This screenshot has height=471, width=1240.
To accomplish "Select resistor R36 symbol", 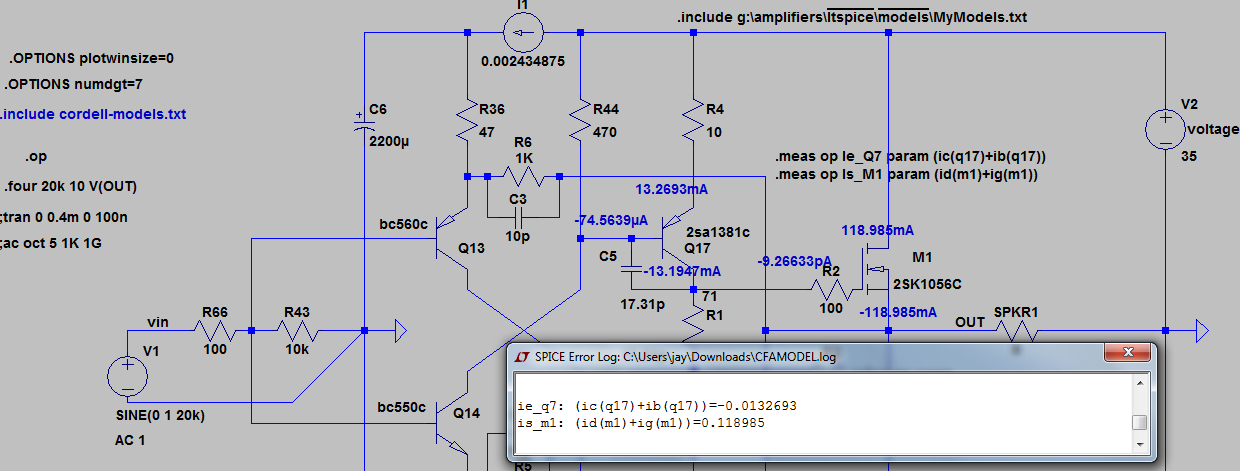I will [468, 121].
